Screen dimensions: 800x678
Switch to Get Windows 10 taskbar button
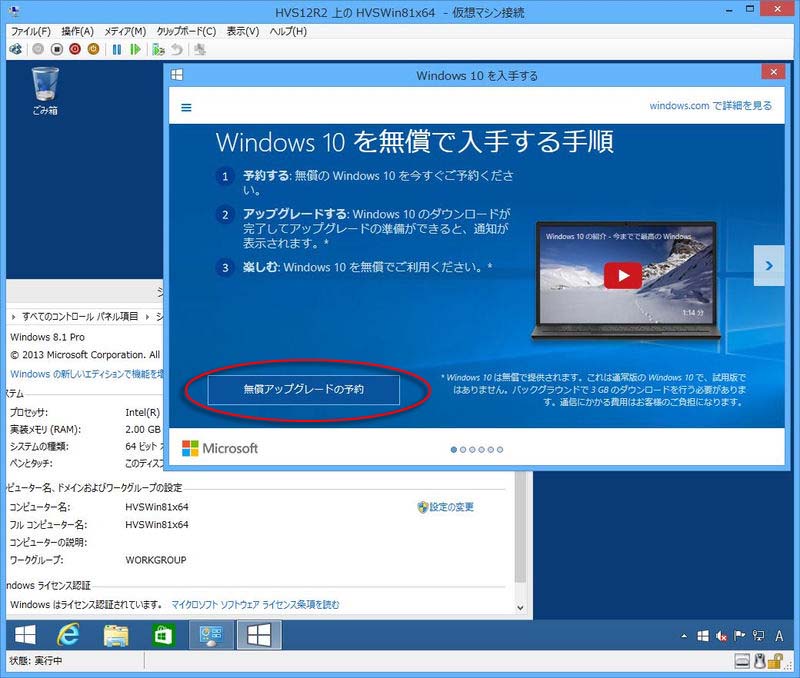click(259, 635)
